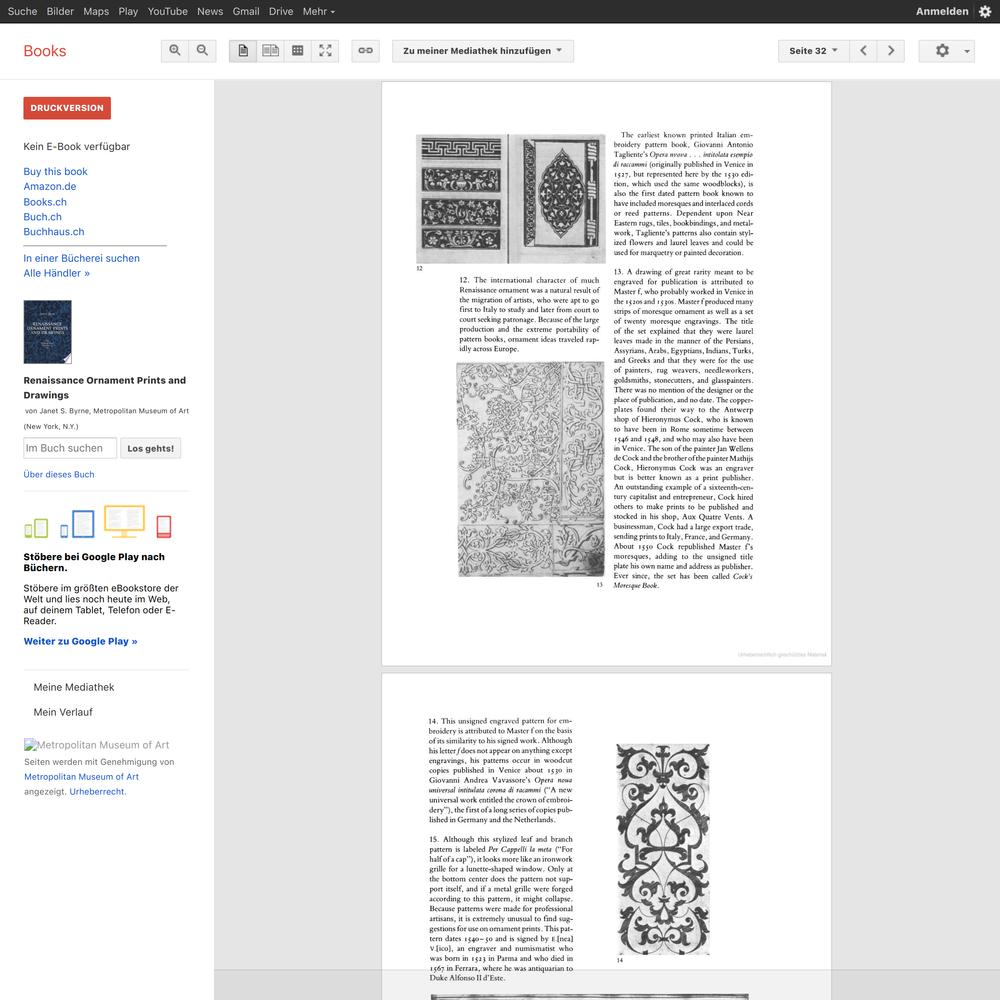1000x1000 pixels.
Task: Zoom in on the book page
Action: (175, 51)
